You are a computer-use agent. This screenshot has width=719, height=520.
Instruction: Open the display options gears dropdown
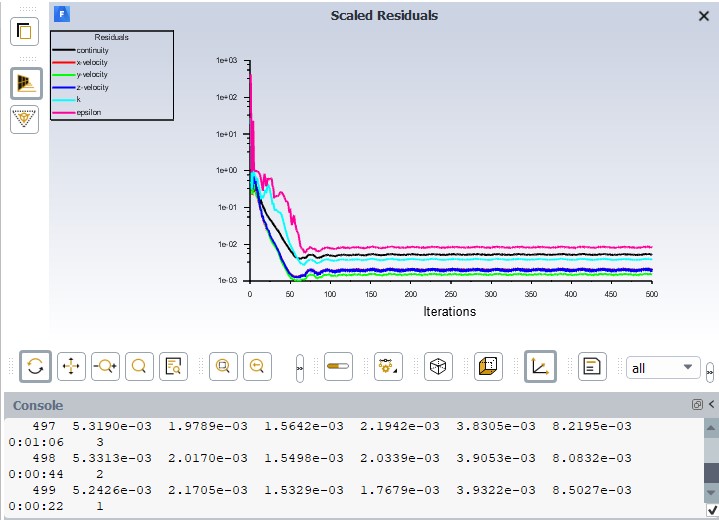(388, 366)
